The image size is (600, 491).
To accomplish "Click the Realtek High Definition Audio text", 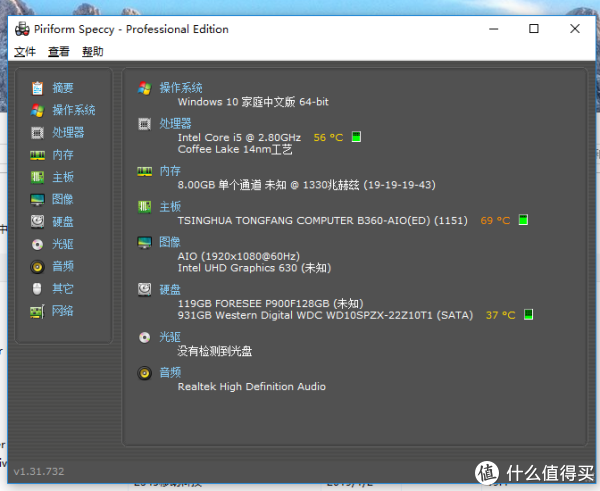I will coord(252,387).
